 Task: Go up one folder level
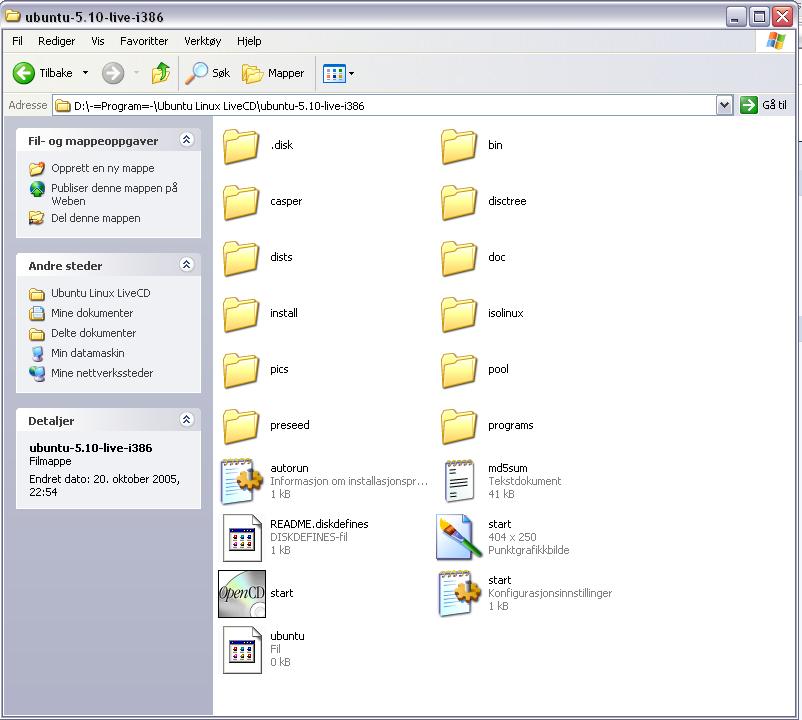161,73
